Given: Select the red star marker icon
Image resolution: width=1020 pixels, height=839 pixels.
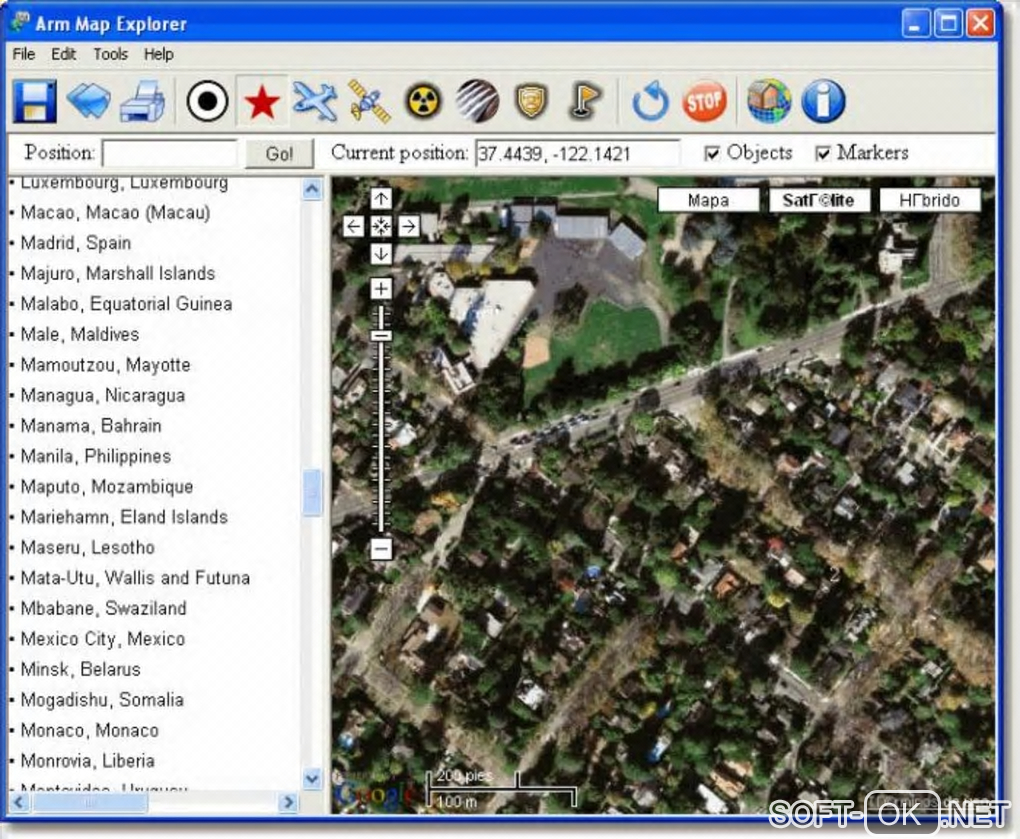Looking at the screenshot, I should (x=262, y=102).
